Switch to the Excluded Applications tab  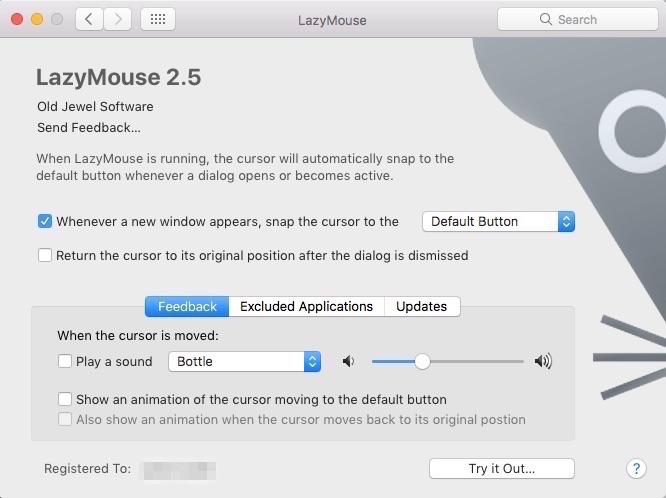pyautogui.click(x=306, y=306)
